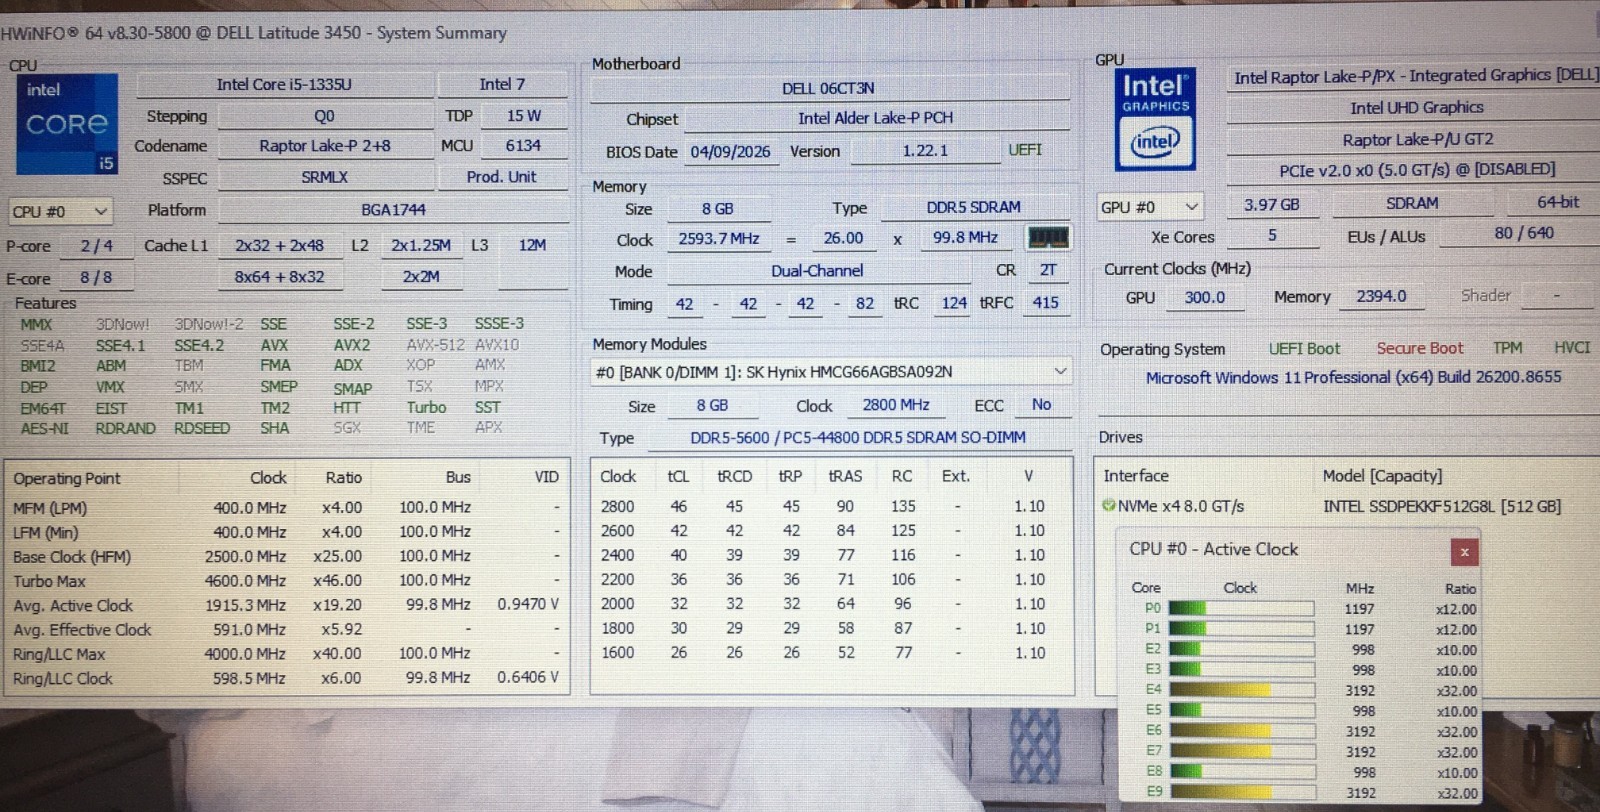Image resolution: width=1600 pixels, height=812 pixels.
Task: Click the 2800 row in memory timings table
Action: coord(830,507)
